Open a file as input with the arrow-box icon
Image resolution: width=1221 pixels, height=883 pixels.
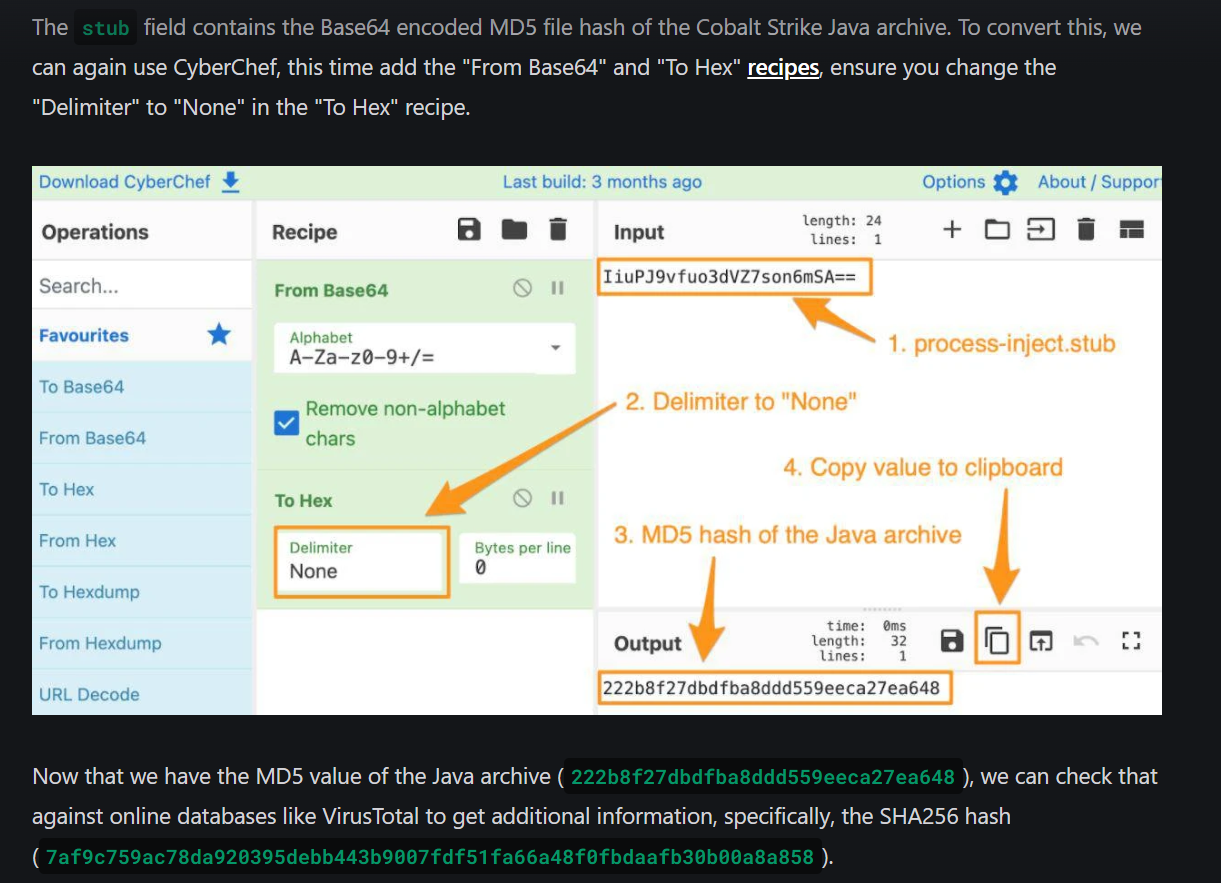pyautogui.click(x=1041, y=230)
